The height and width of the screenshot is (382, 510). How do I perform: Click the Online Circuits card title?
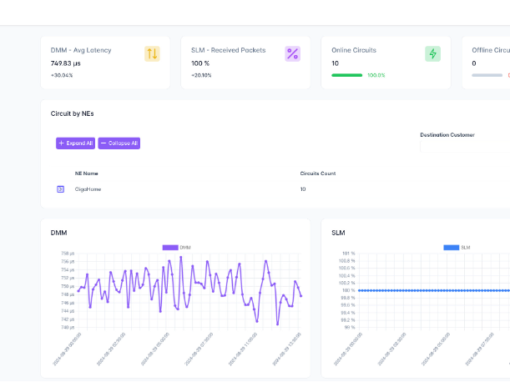coord(354,50)
